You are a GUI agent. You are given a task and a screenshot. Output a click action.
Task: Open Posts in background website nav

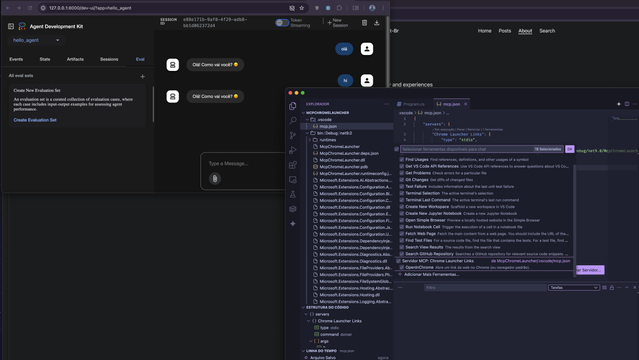(505, 31)
